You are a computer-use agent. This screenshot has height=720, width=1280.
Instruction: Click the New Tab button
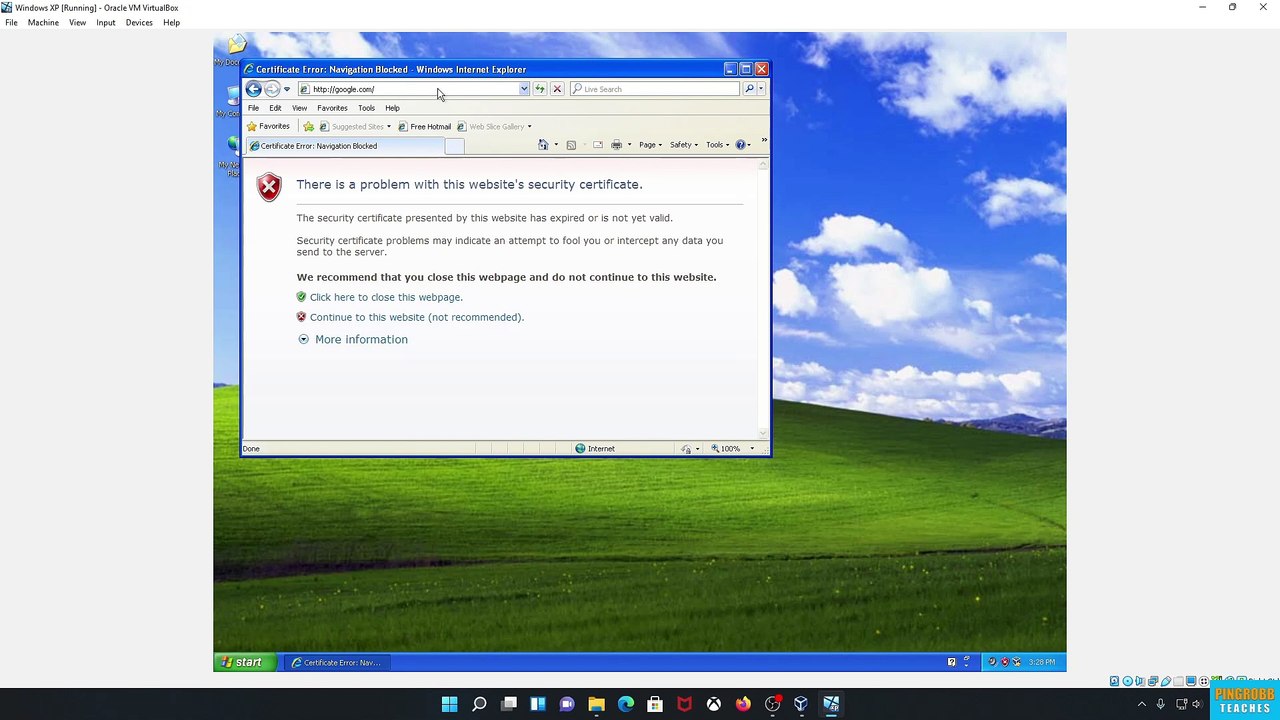coord(454,147)
